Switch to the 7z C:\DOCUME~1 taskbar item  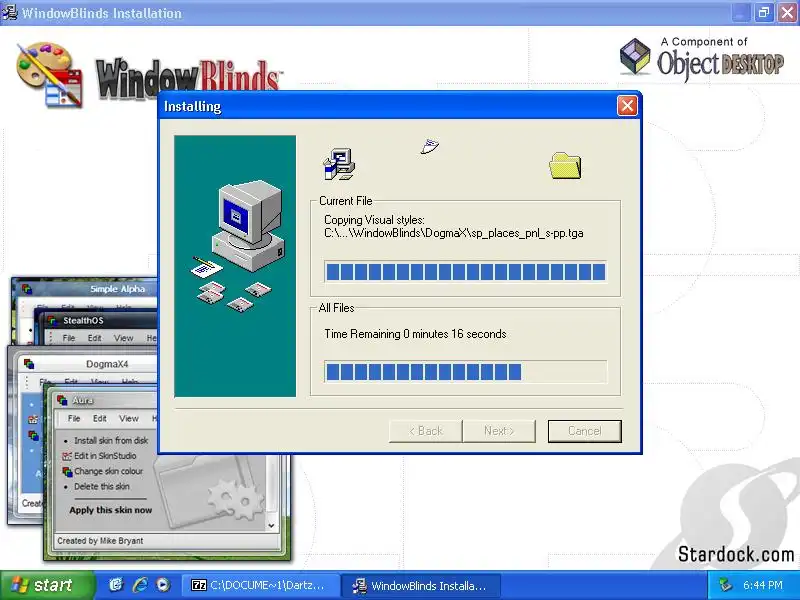click(261, 586)
